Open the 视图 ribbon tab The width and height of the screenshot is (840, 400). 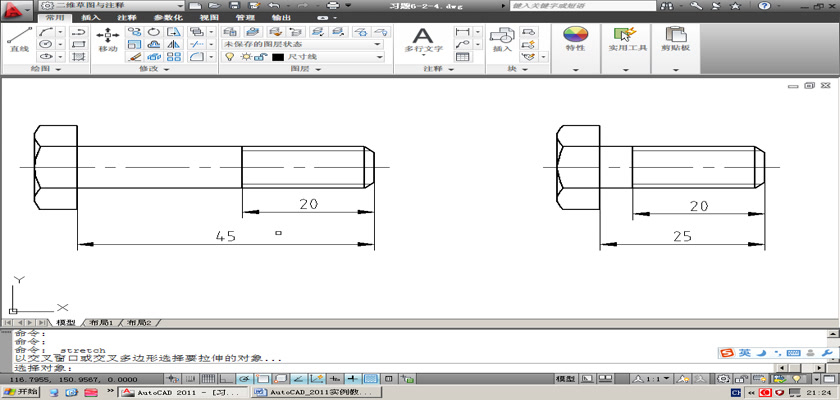(209, 18)
